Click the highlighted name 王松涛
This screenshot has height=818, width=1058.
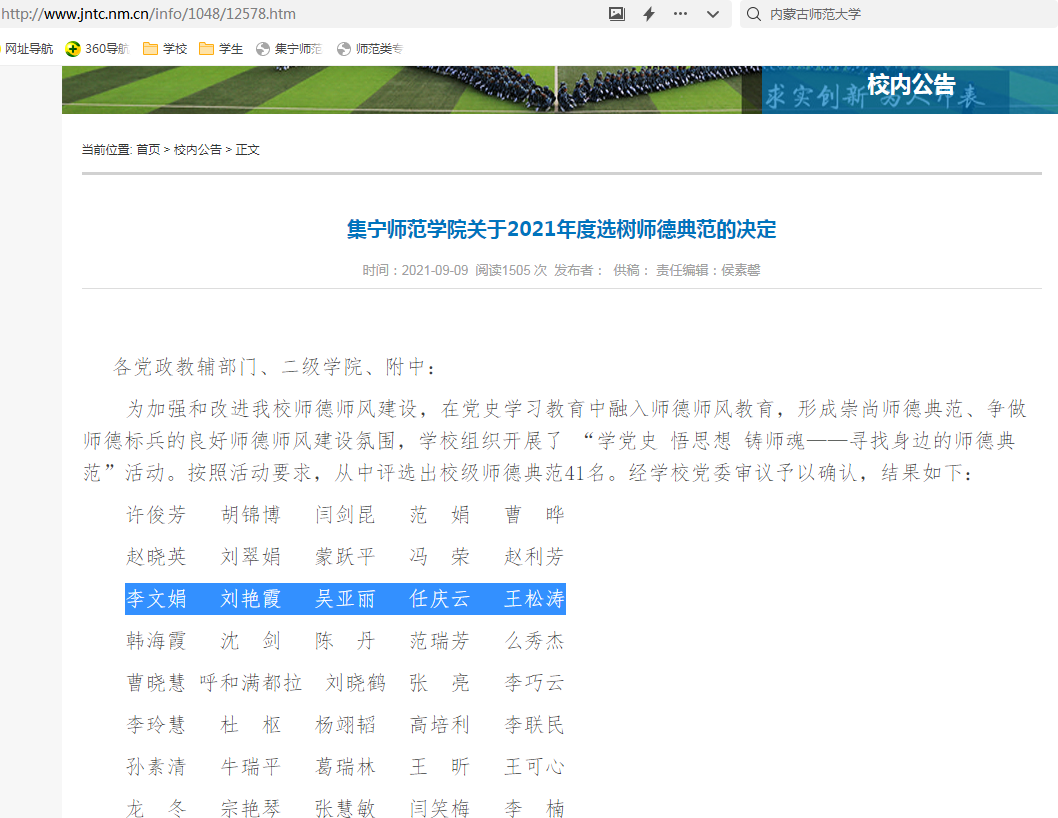(x=534, y=599)
